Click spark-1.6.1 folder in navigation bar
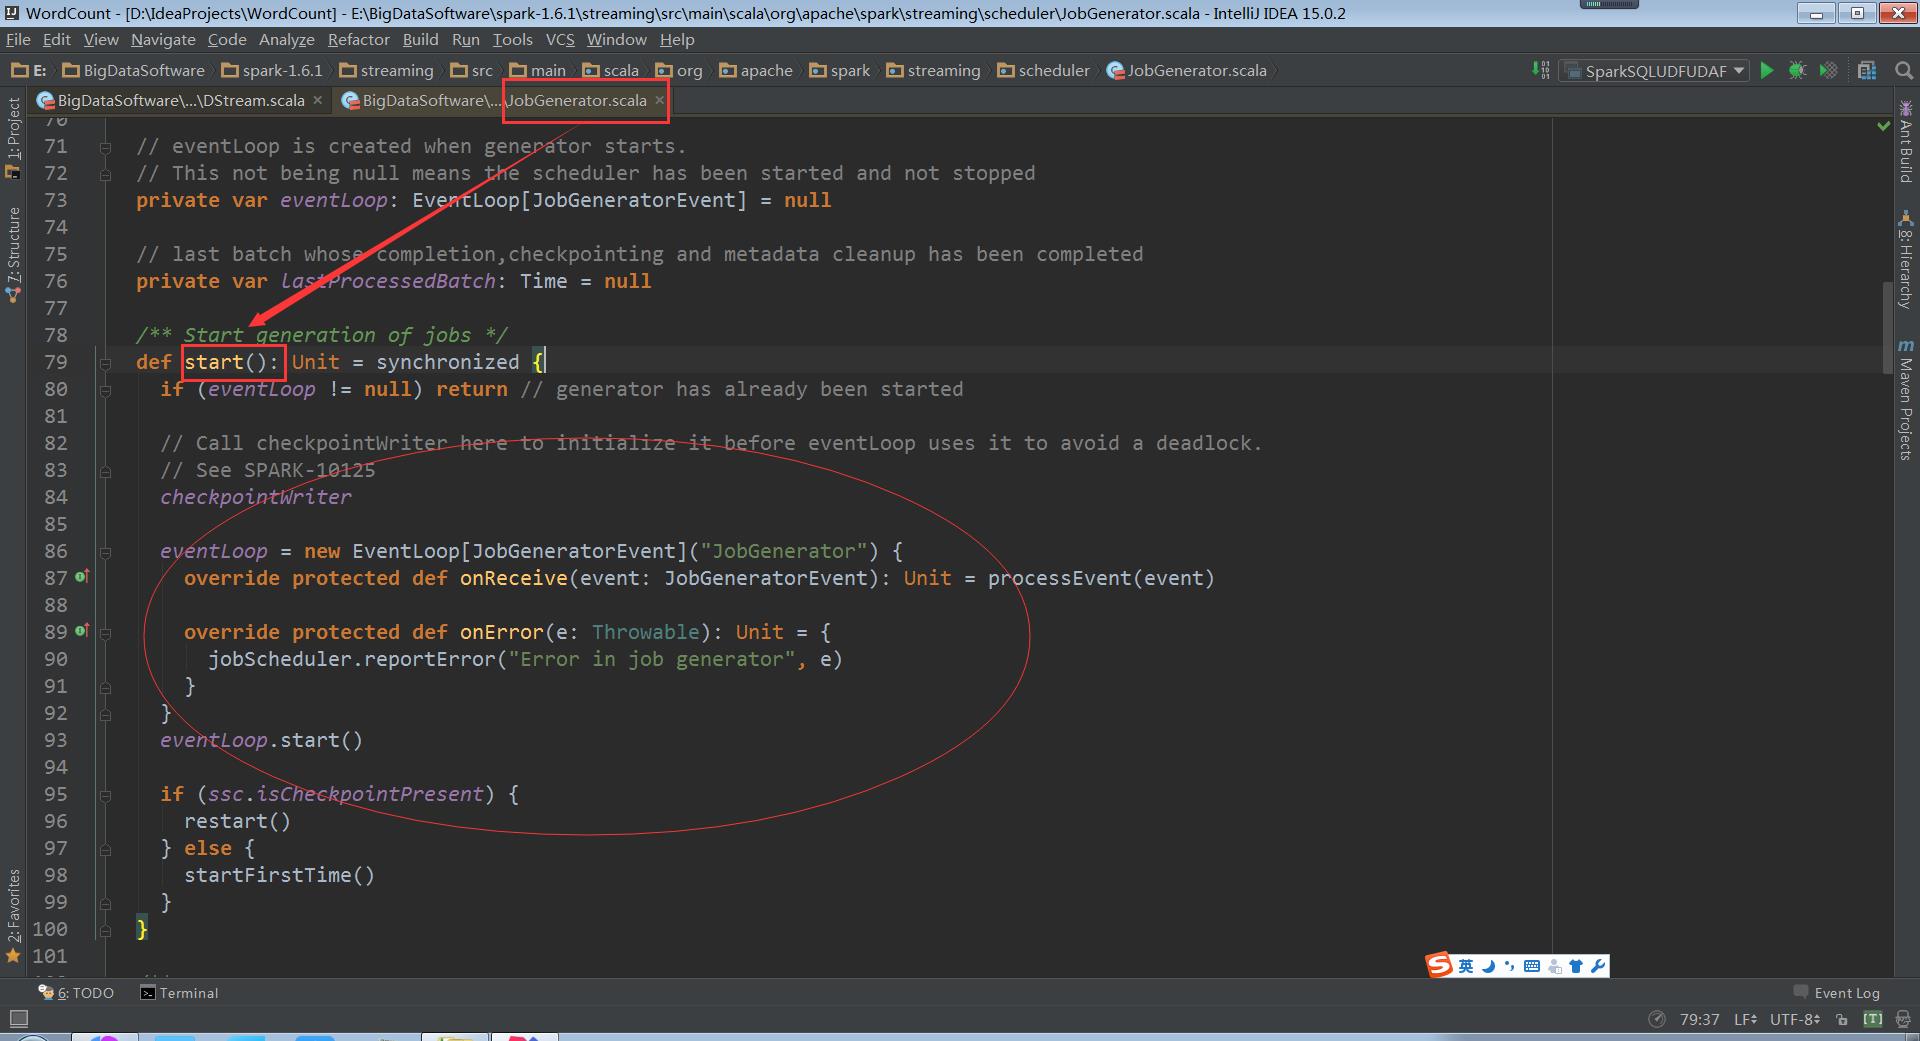The width and height of the screenshot is (1920, 1041). [x=272, y=70]
